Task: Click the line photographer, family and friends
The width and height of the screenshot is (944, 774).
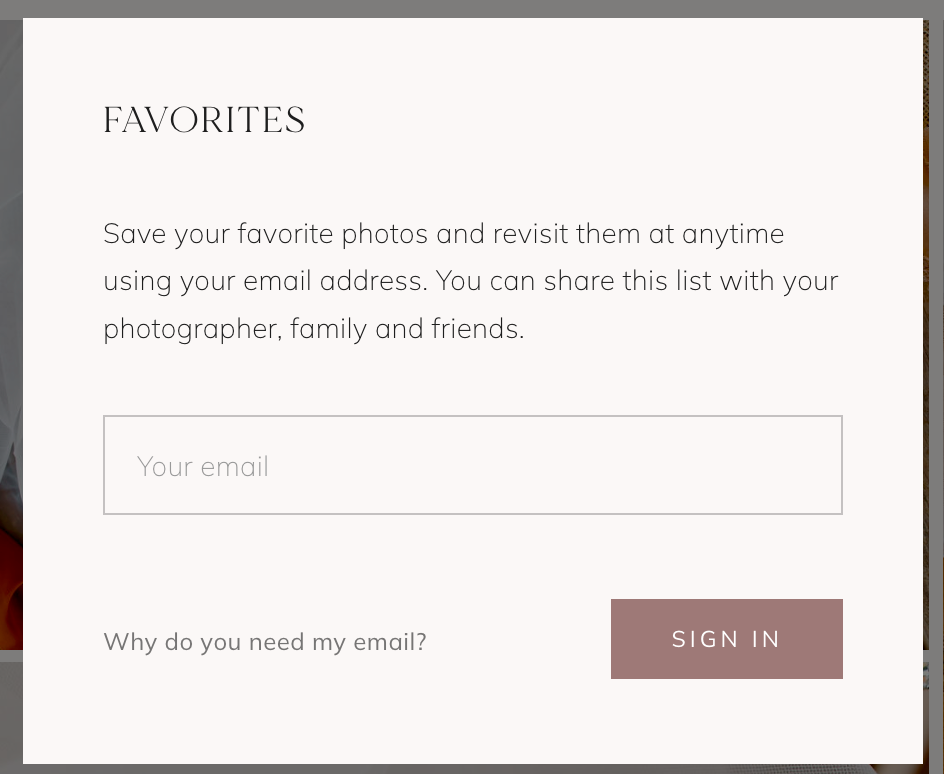Action: pos(314,329)
